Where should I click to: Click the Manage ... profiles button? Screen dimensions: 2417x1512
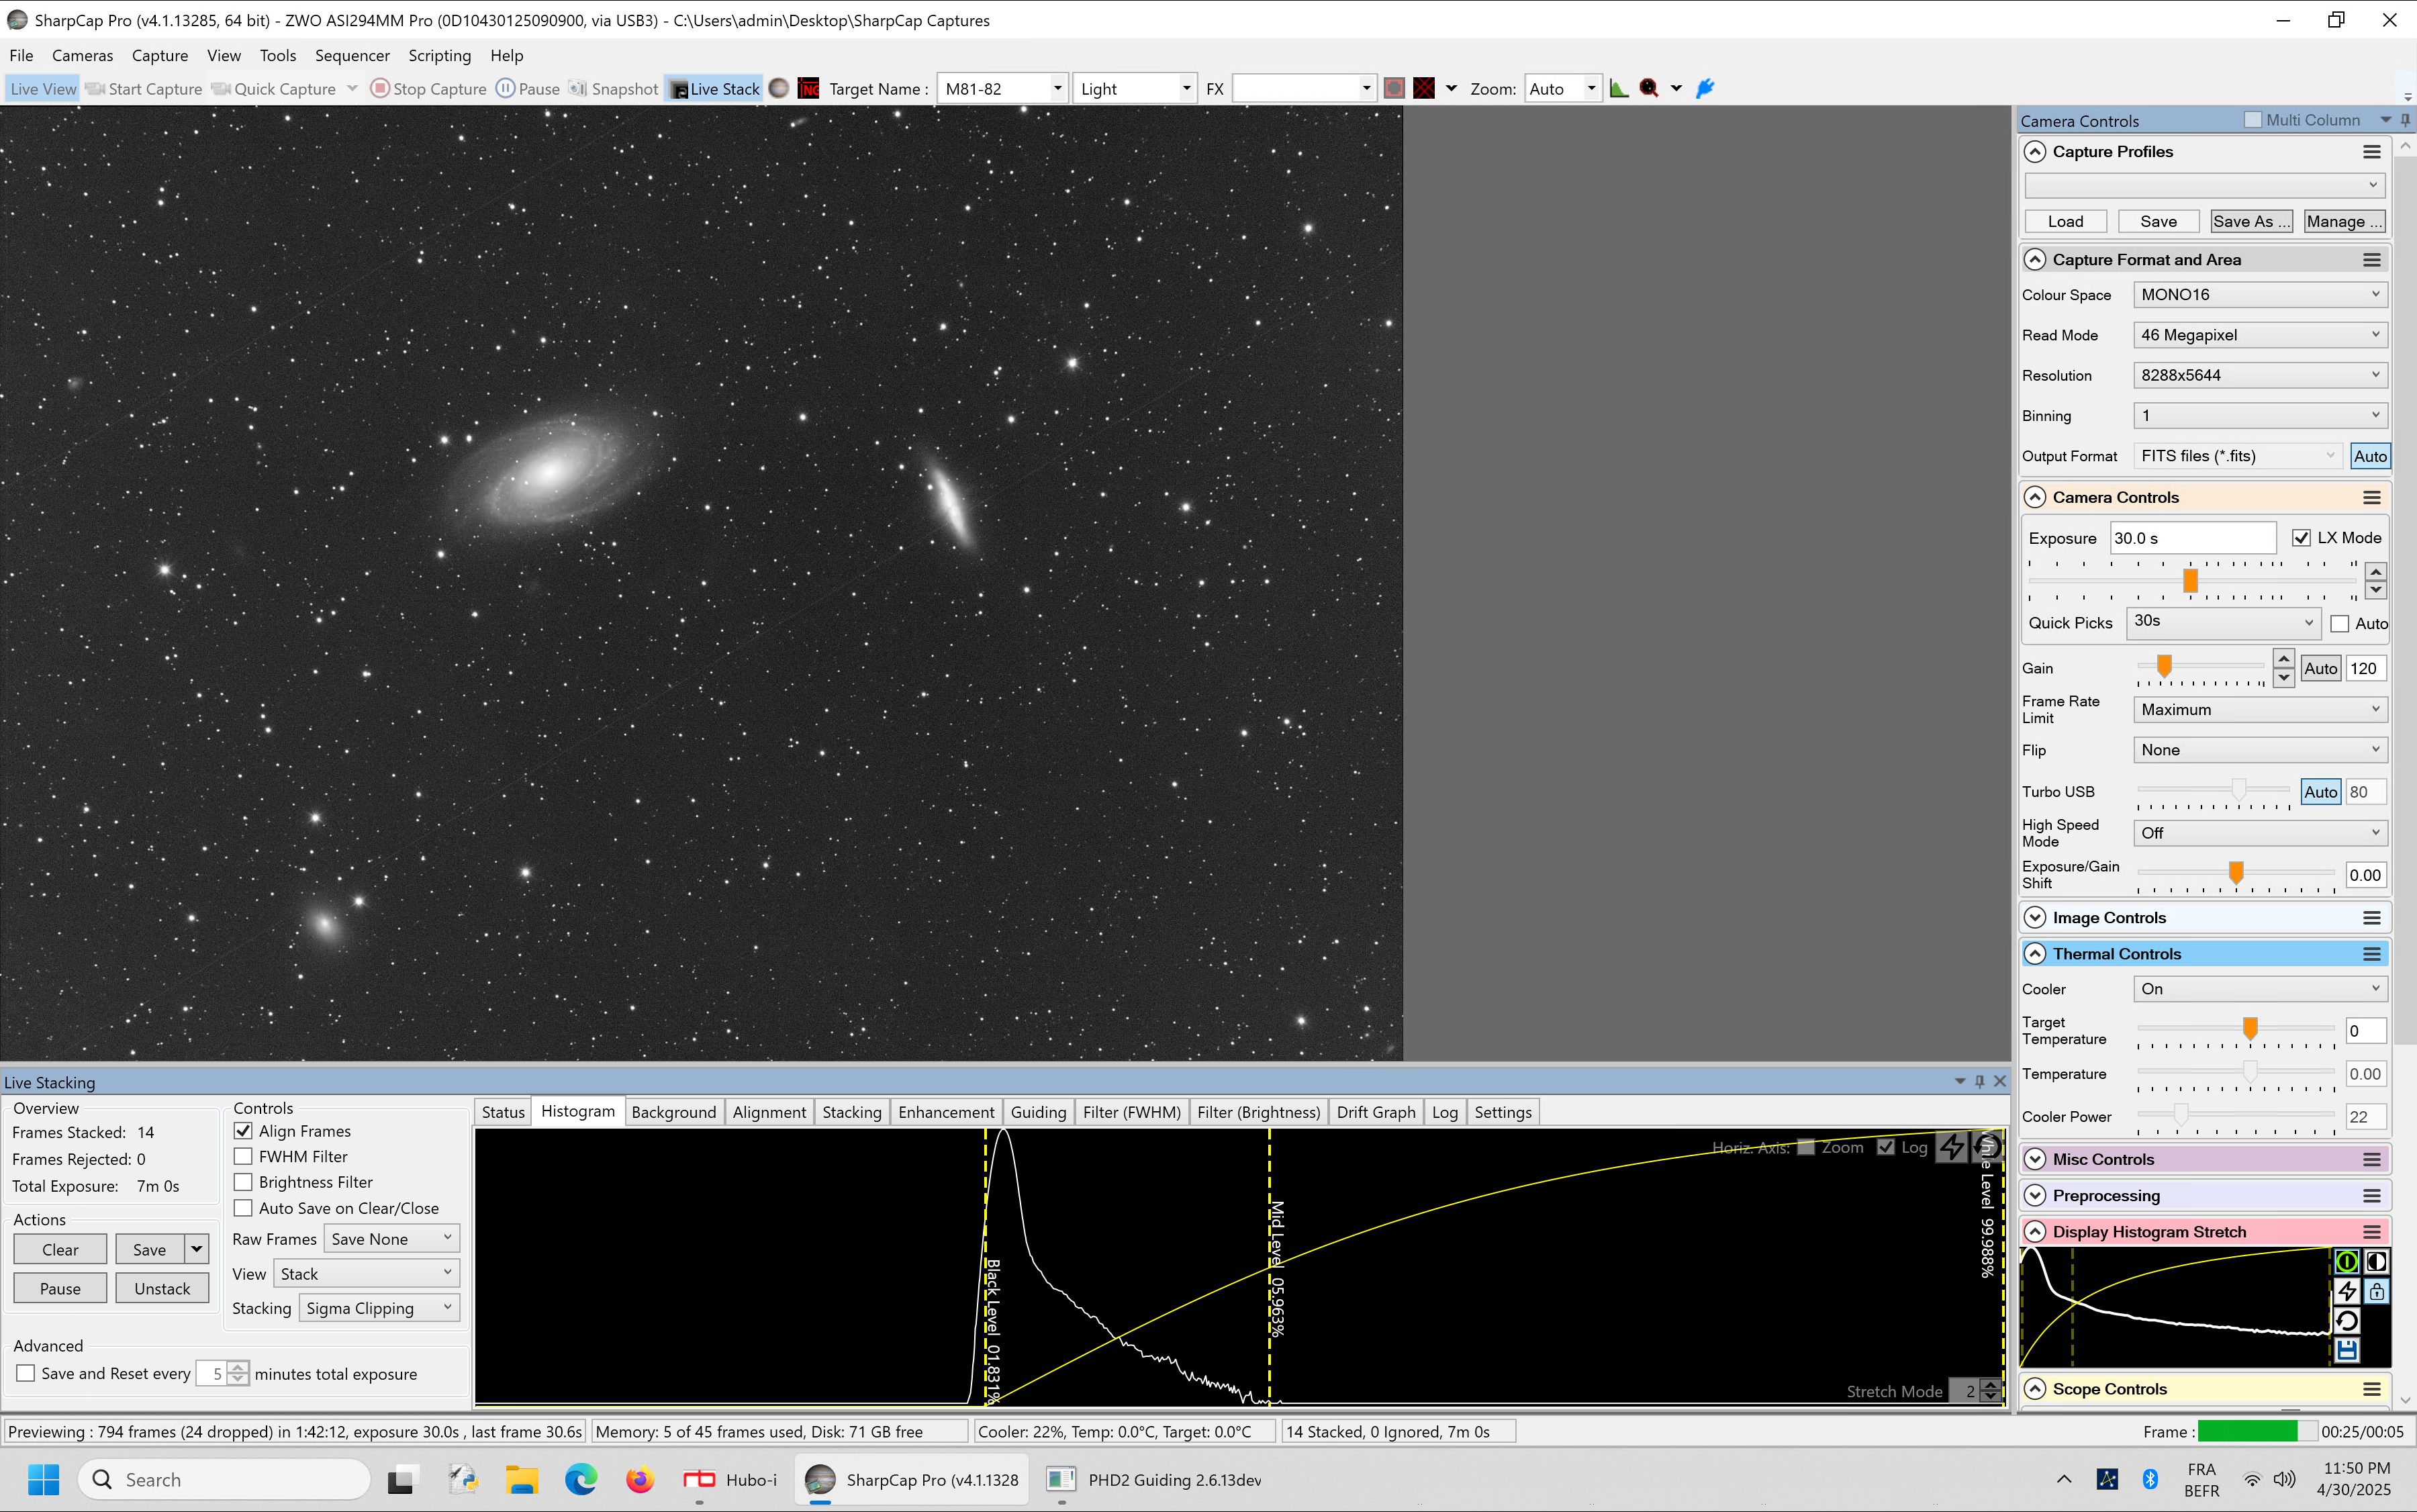click(x=2344, y=222)
